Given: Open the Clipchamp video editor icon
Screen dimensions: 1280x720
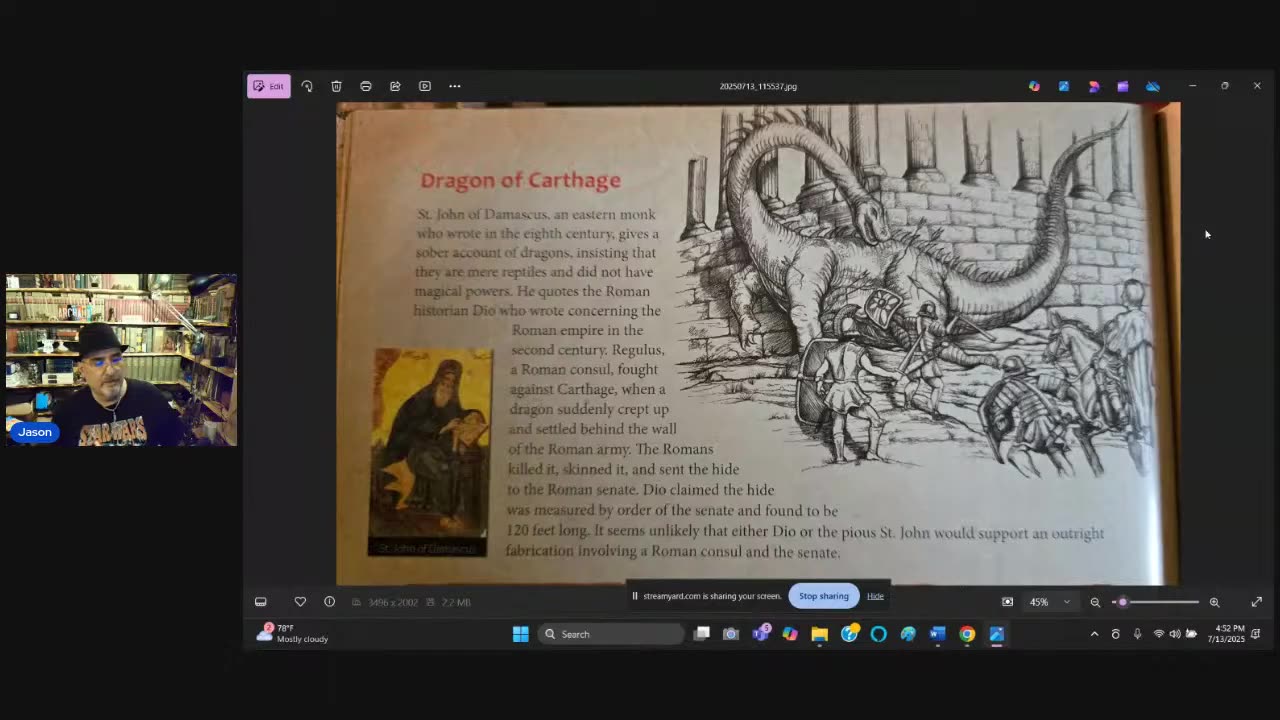Looking at the screenshot, I should (1123, 86).
